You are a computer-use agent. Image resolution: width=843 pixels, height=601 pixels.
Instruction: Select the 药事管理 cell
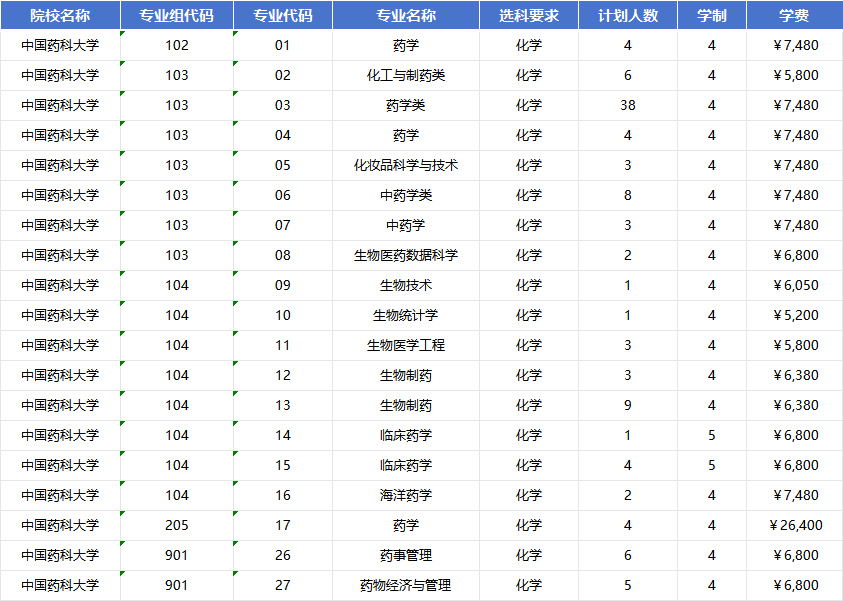point(406,555)
